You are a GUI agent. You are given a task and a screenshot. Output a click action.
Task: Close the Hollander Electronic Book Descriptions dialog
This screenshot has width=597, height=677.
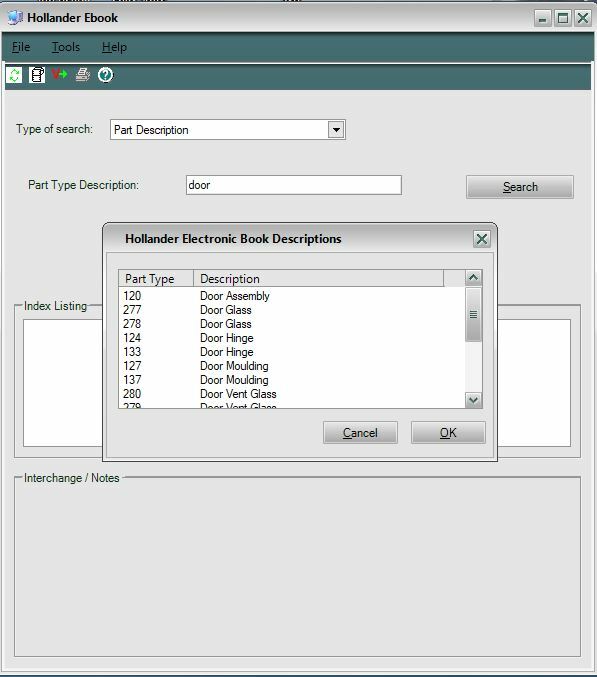[x=481, y=239]
